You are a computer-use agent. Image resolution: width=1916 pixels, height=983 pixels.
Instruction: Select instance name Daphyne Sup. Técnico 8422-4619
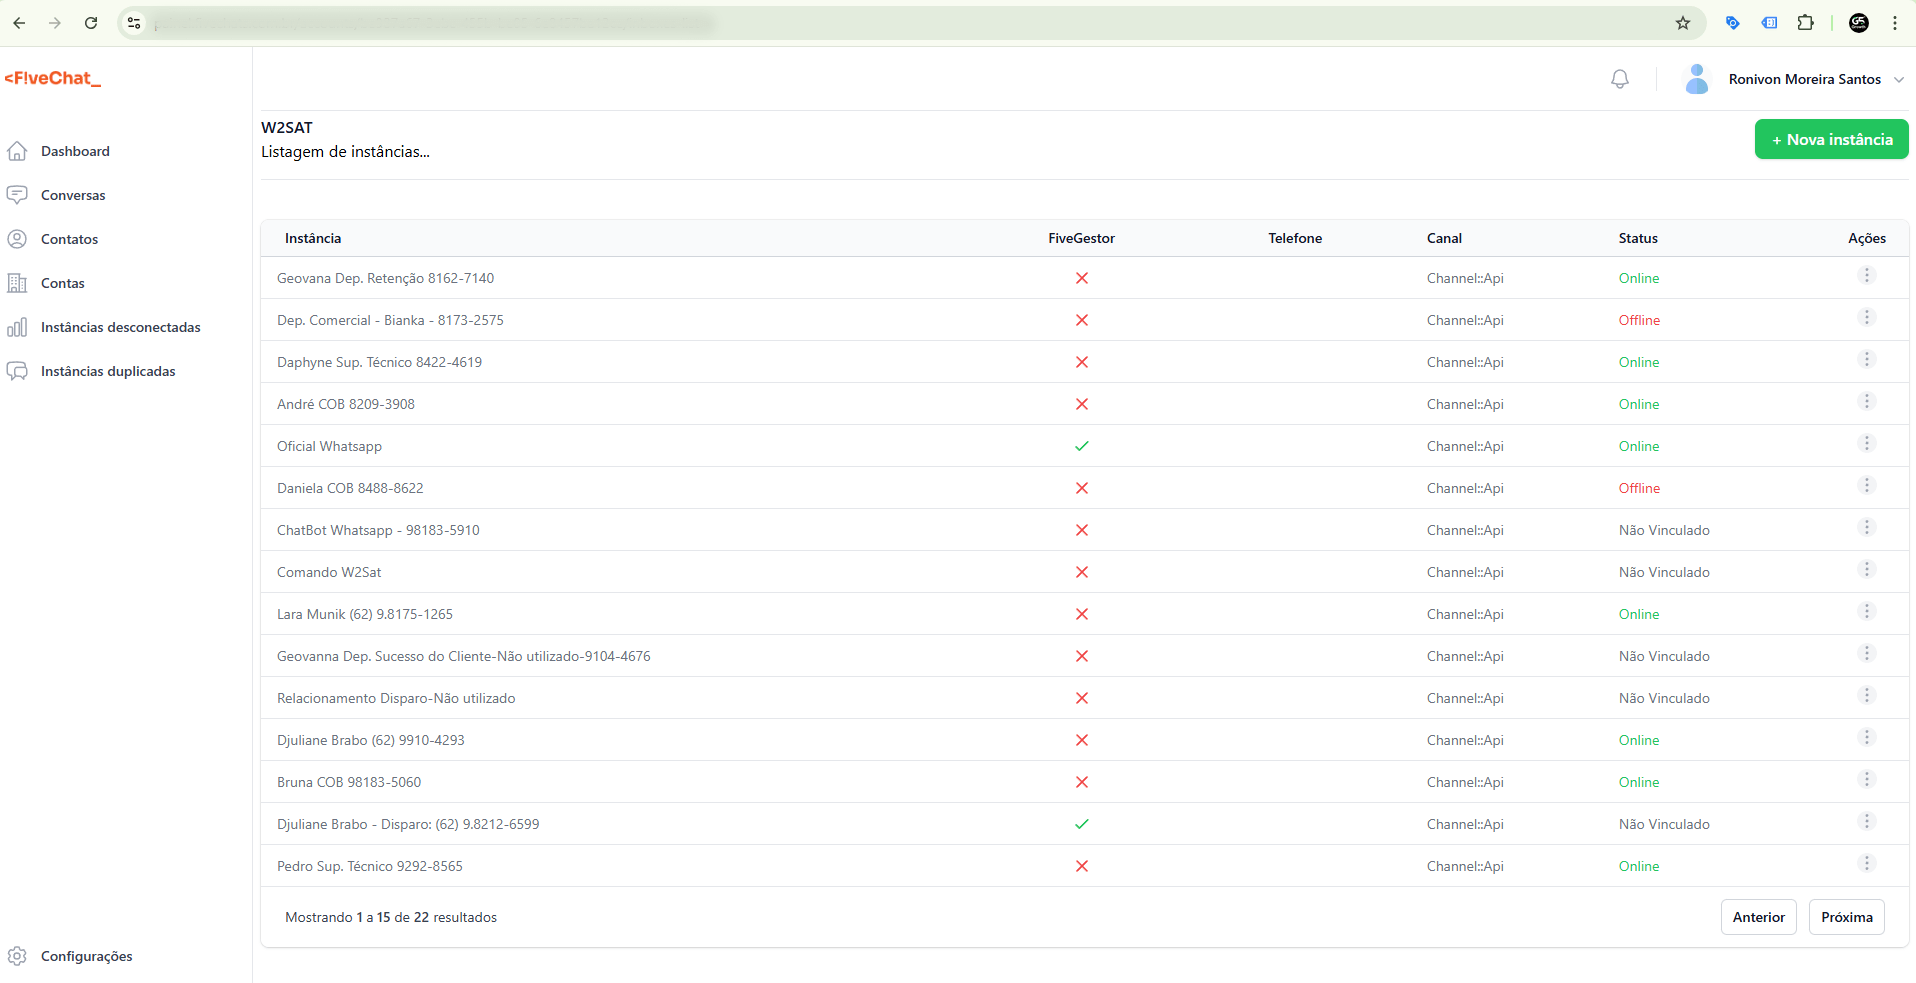coord(379,362)
